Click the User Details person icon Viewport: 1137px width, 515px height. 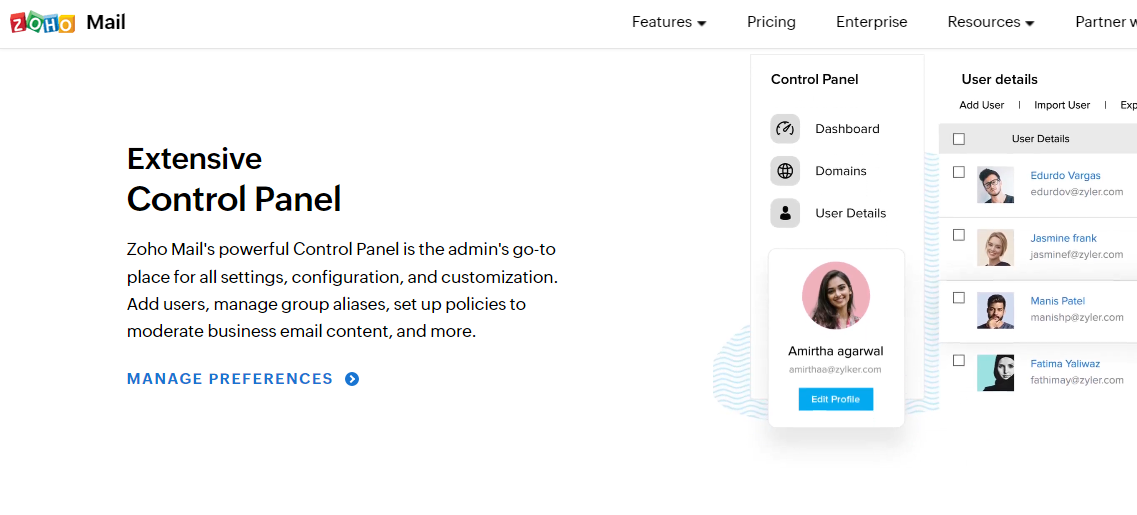tap(785, 213)
